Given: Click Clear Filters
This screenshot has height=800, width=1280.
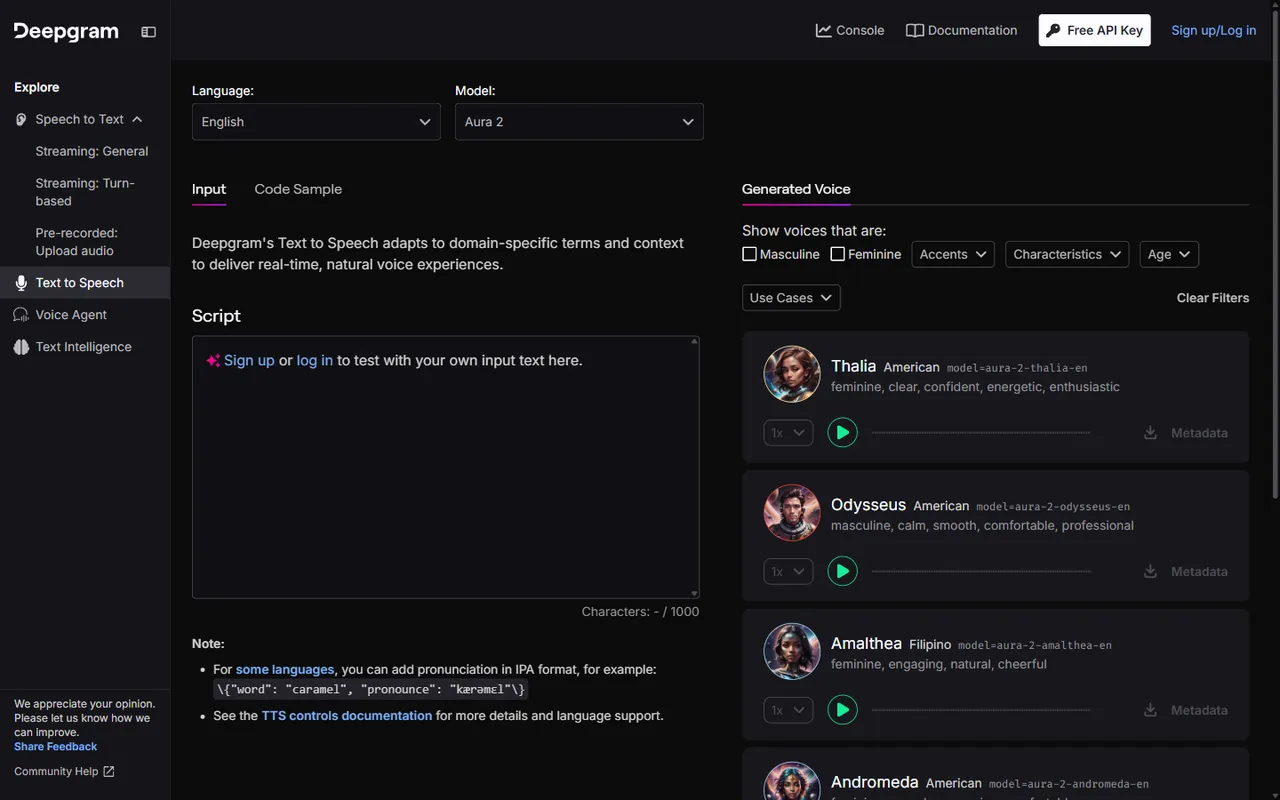Looking at the screenshot, I should tap(1213, 298).
